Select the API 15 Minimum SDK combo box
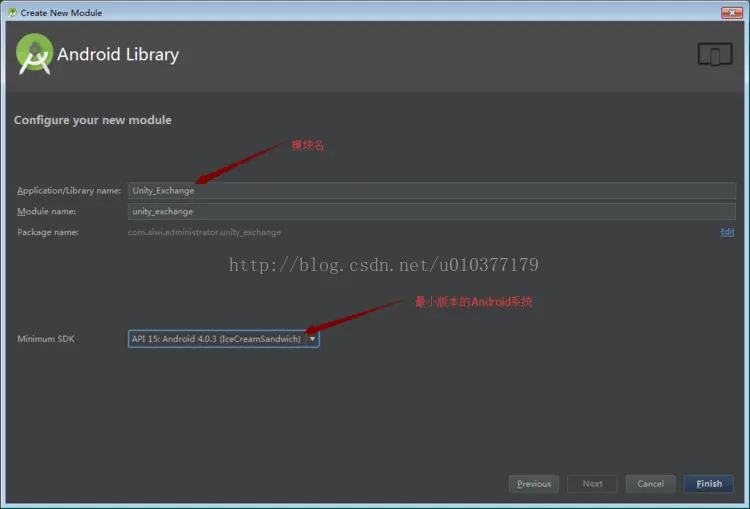Image resolution: width=750 pixels, height=509 pixels. [x=223, y=339]
